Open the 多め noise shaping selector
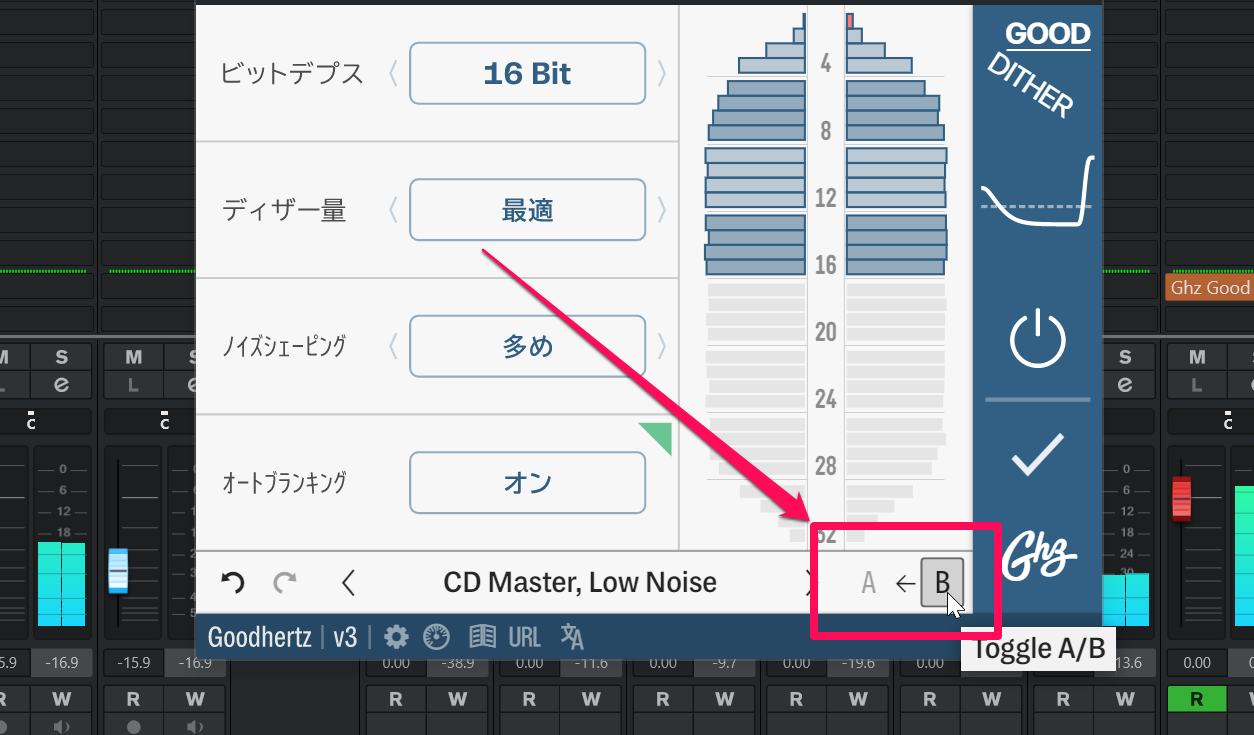Viewport: 1254px width, 735px height. coord(527,346)
